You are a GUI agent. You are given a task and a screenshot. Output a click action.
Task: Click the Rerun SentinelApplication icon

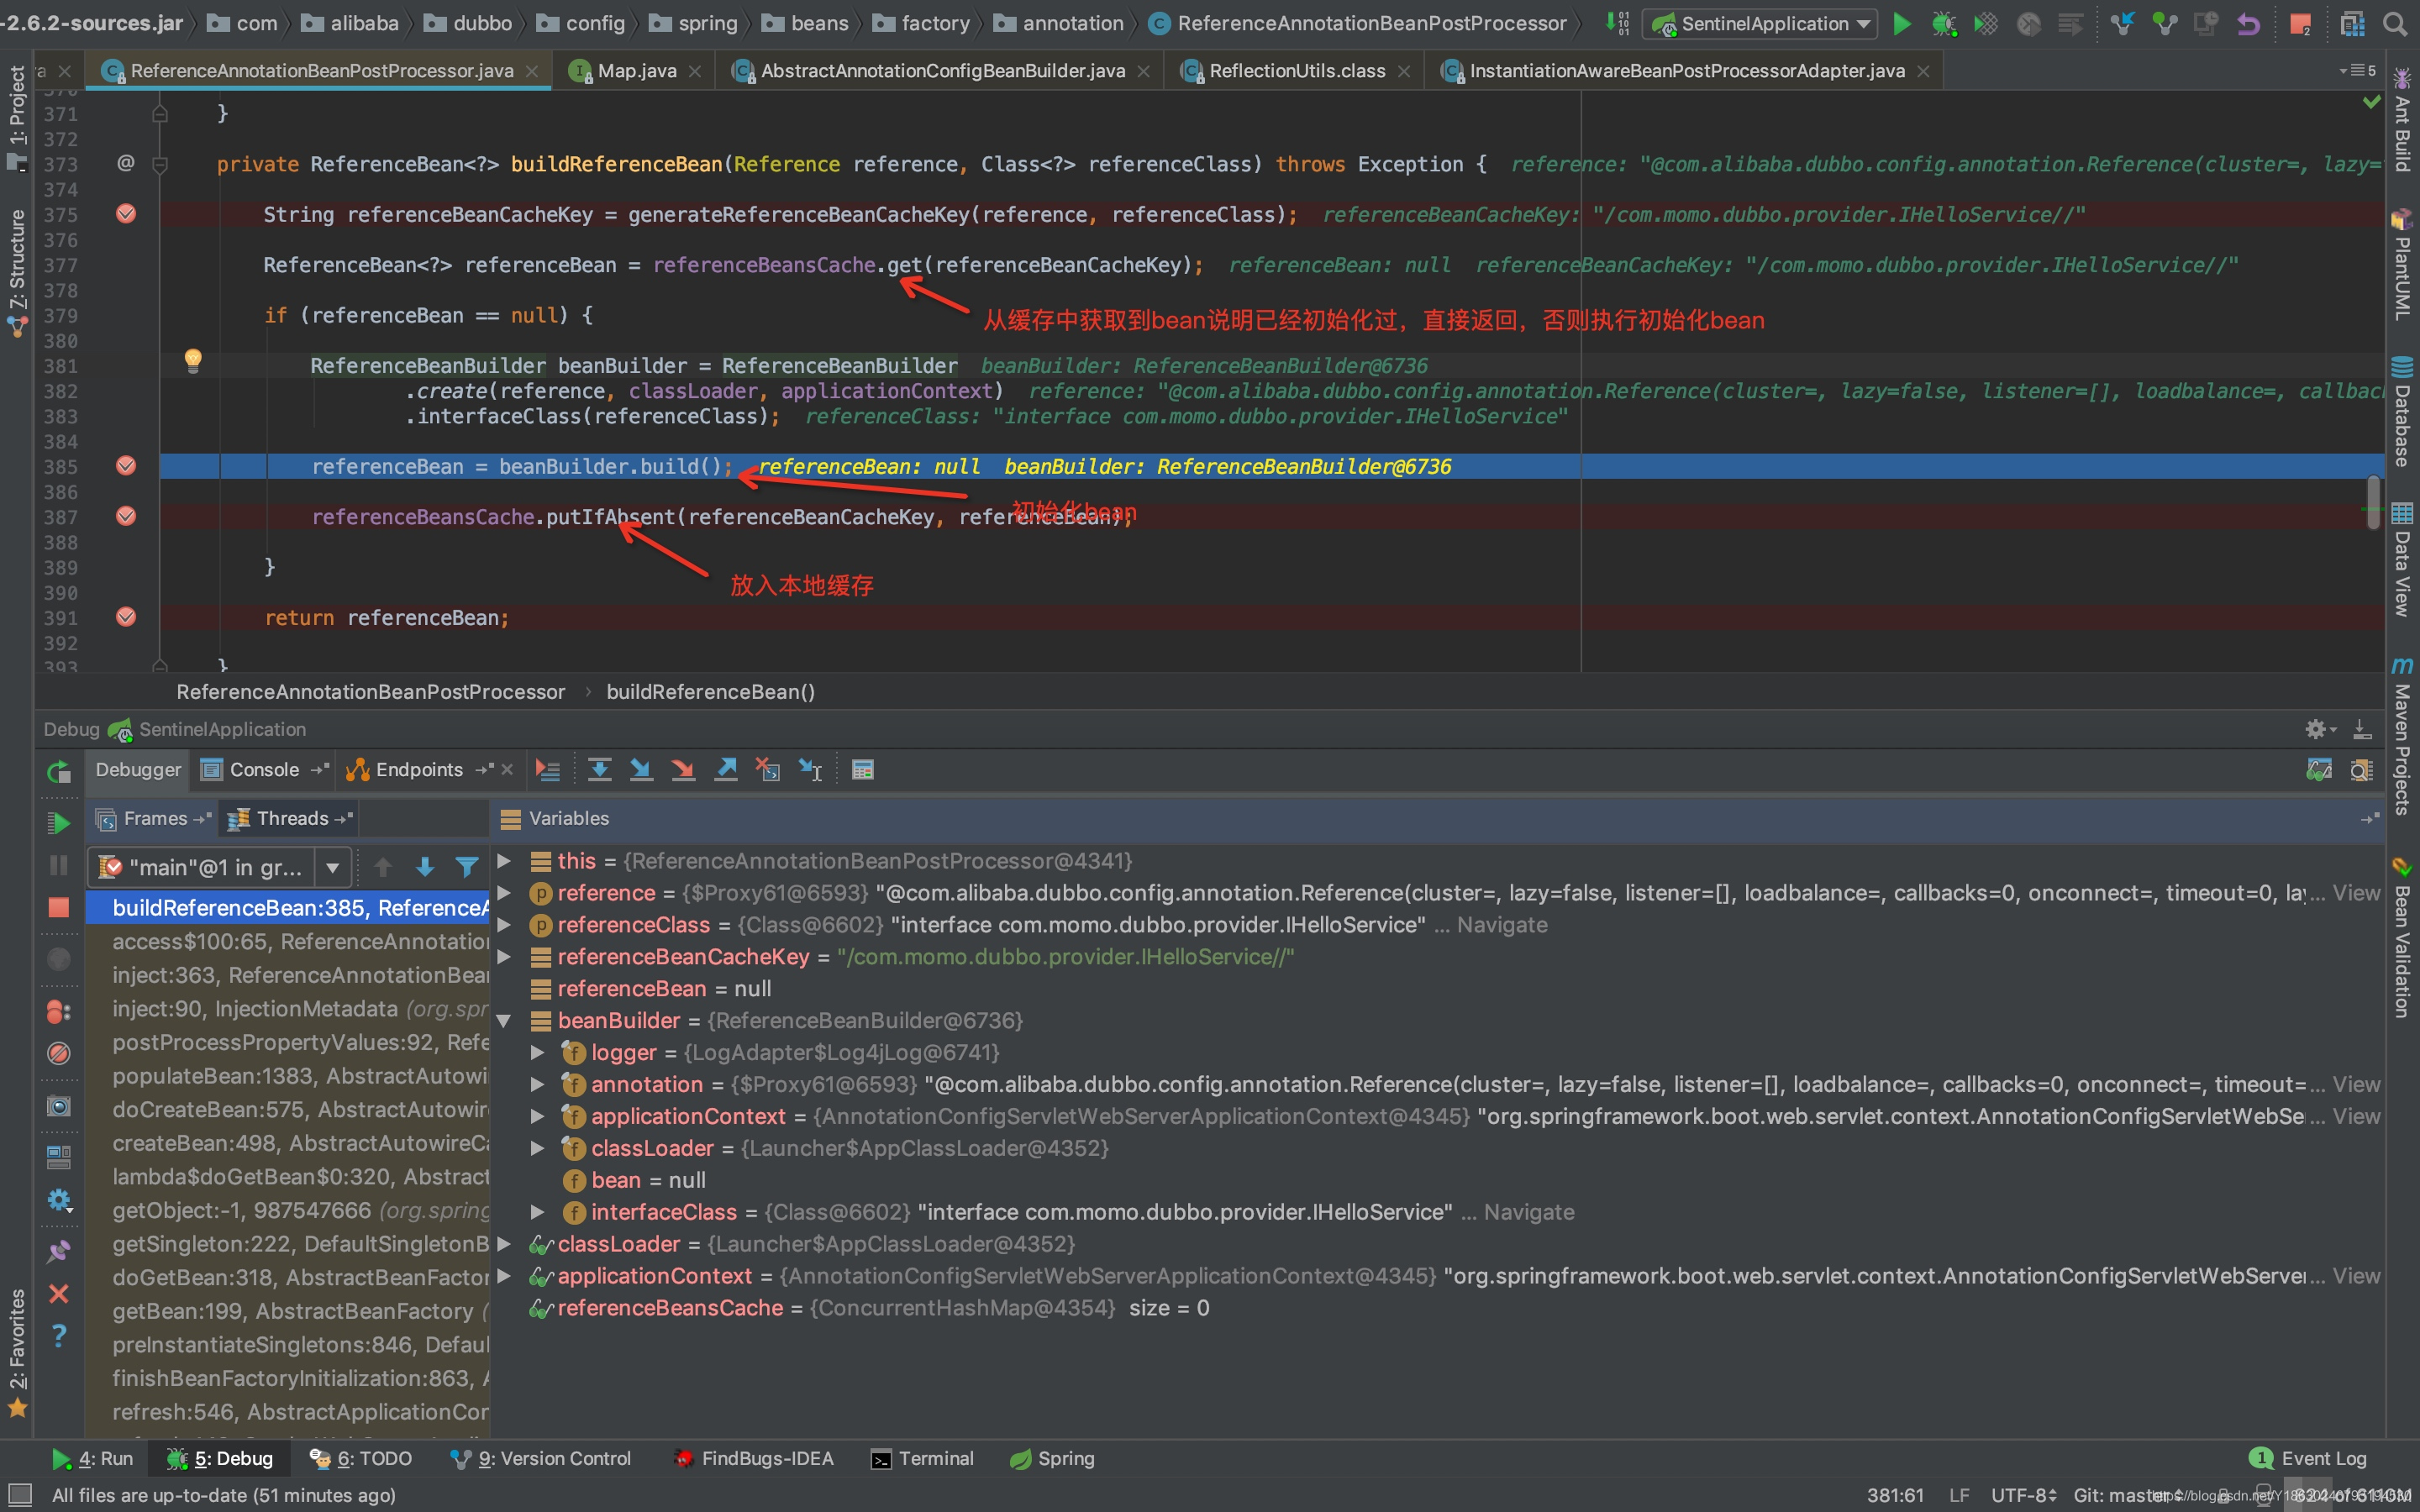pos(59,771)
